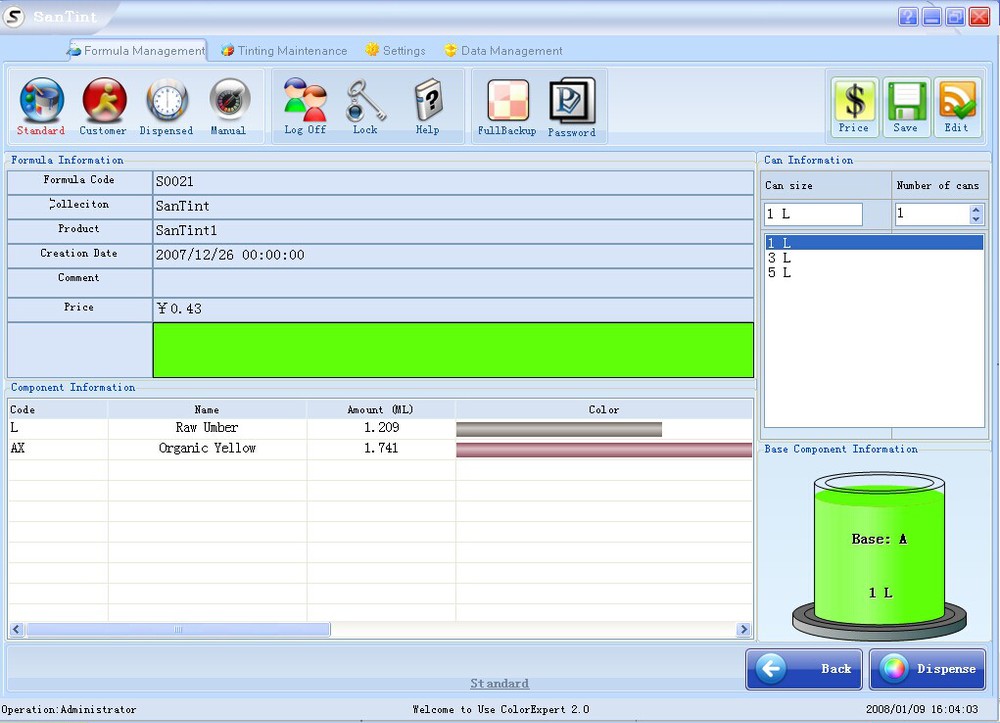Click the component code AX
Image resolution: width=1000 pixels, height=723 pixels.
click(18, 448)
